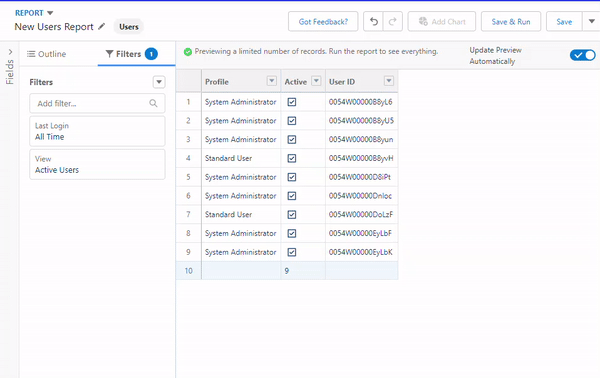Click the Active checkbox in row 2
600x378 pixels.
click(x=292, y=121)
